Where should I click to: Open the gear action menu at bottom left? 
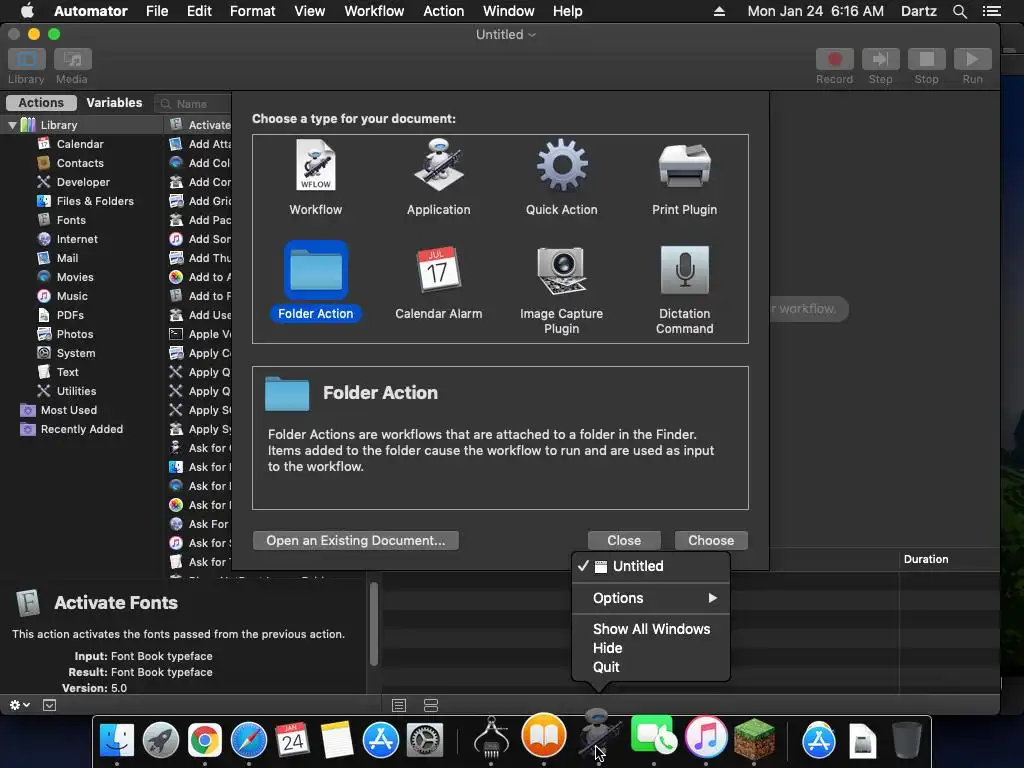pyautogui.click(x=20, y=705)
